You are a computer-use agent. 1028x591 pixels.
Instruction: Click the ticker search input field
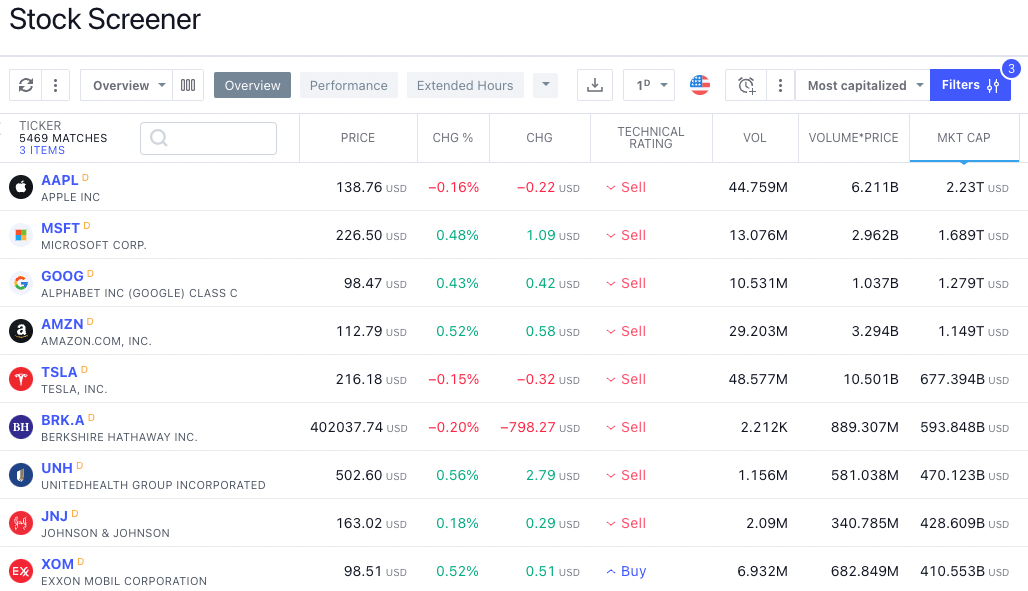tap(208, 138)
